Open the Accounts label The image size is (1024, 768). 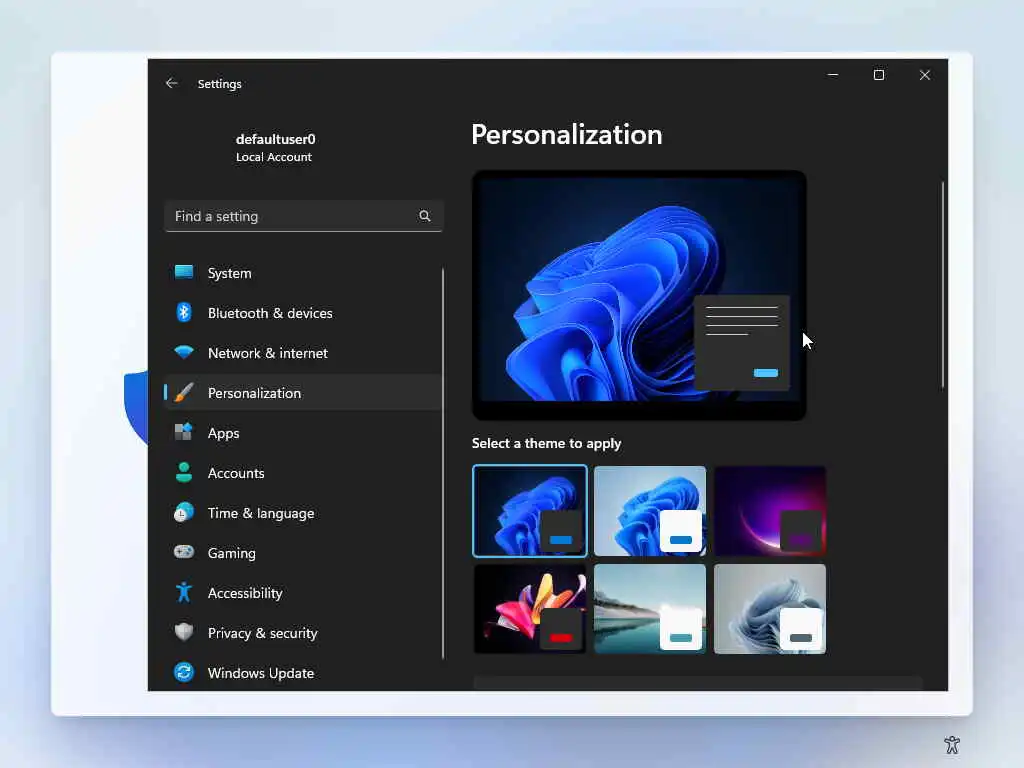pyautogui.click(x=236, y=473)
